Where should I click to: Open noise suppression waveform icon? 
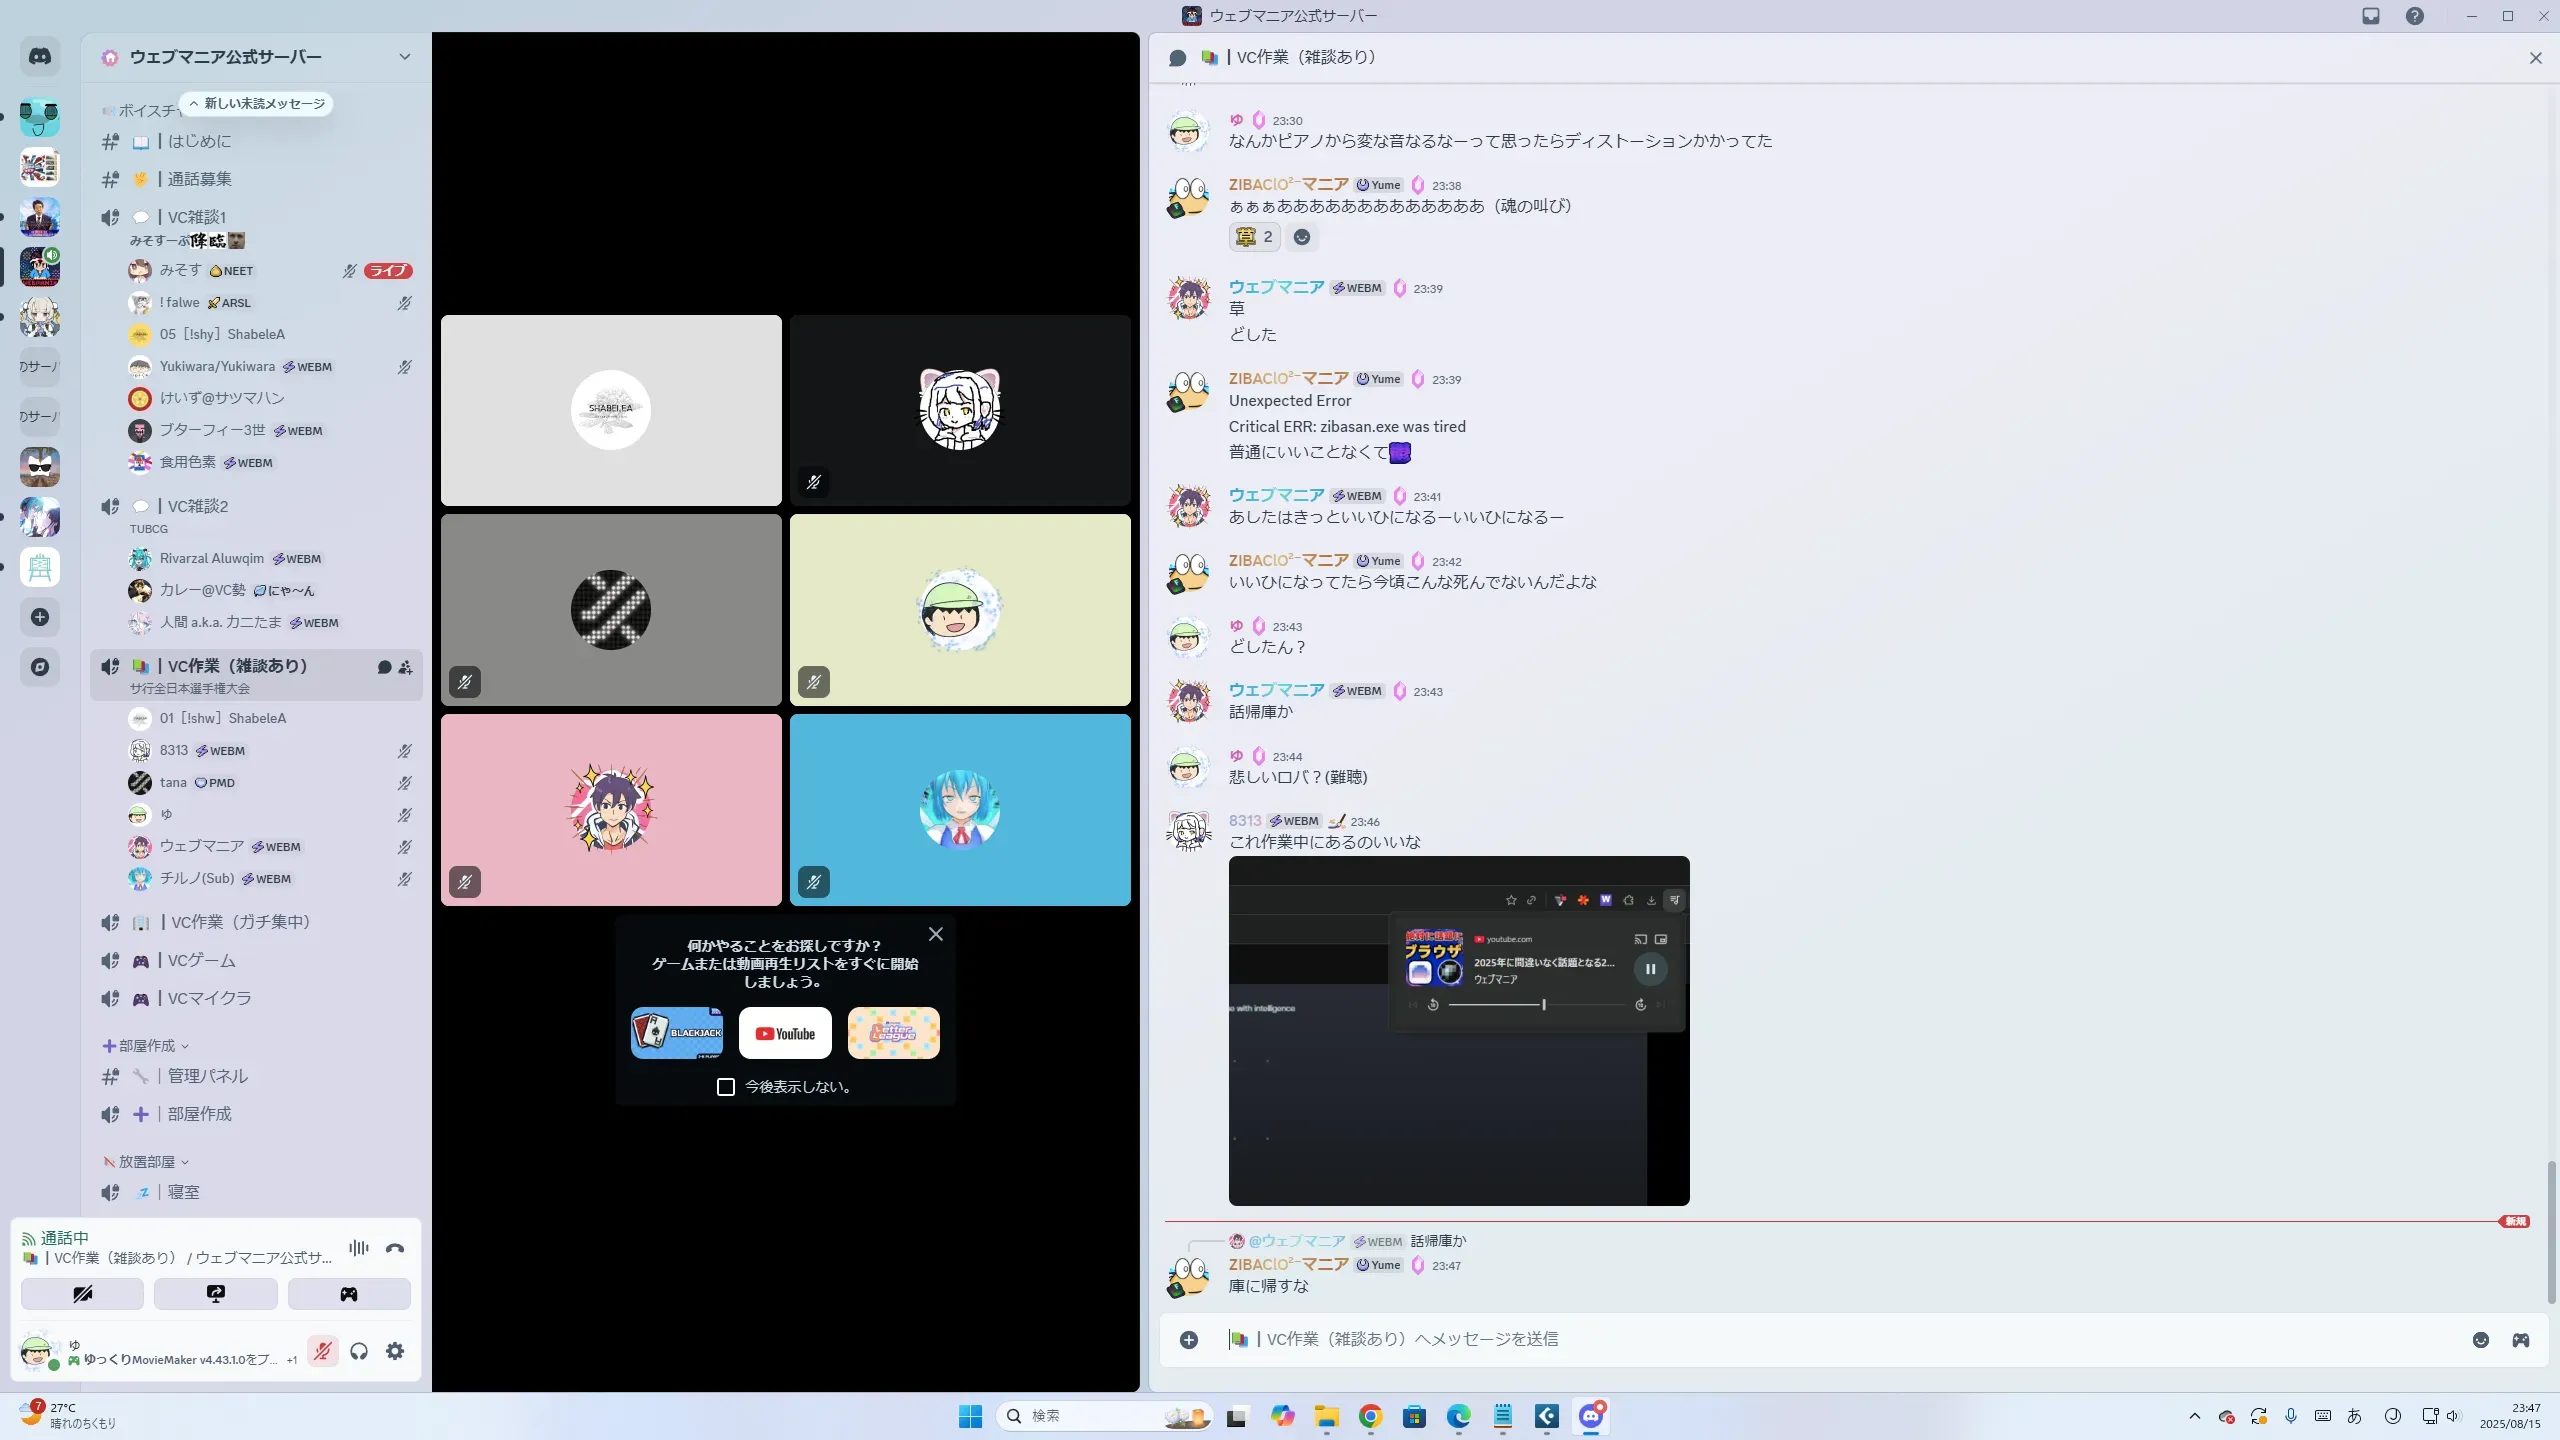[x=358, y=1248]
